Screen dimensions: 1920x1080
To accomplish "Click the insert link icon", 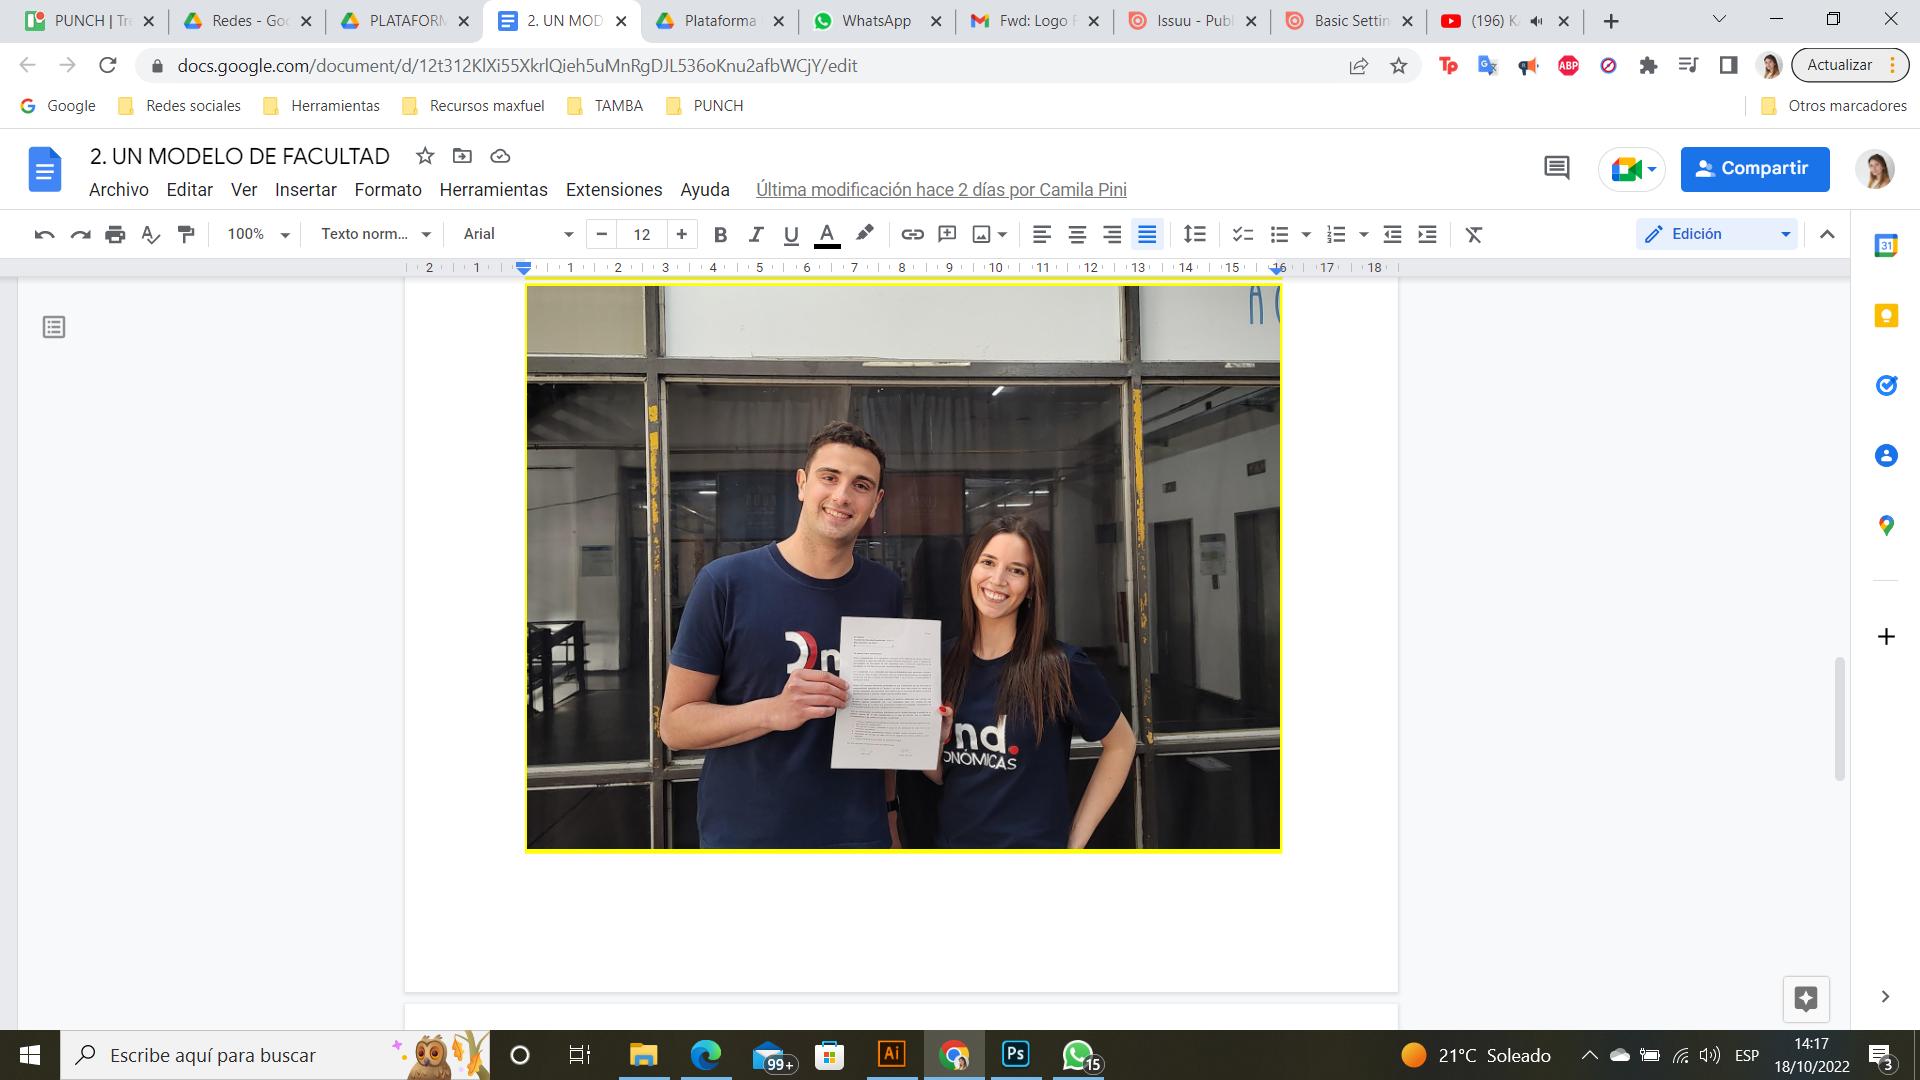I will click(911, 234).
